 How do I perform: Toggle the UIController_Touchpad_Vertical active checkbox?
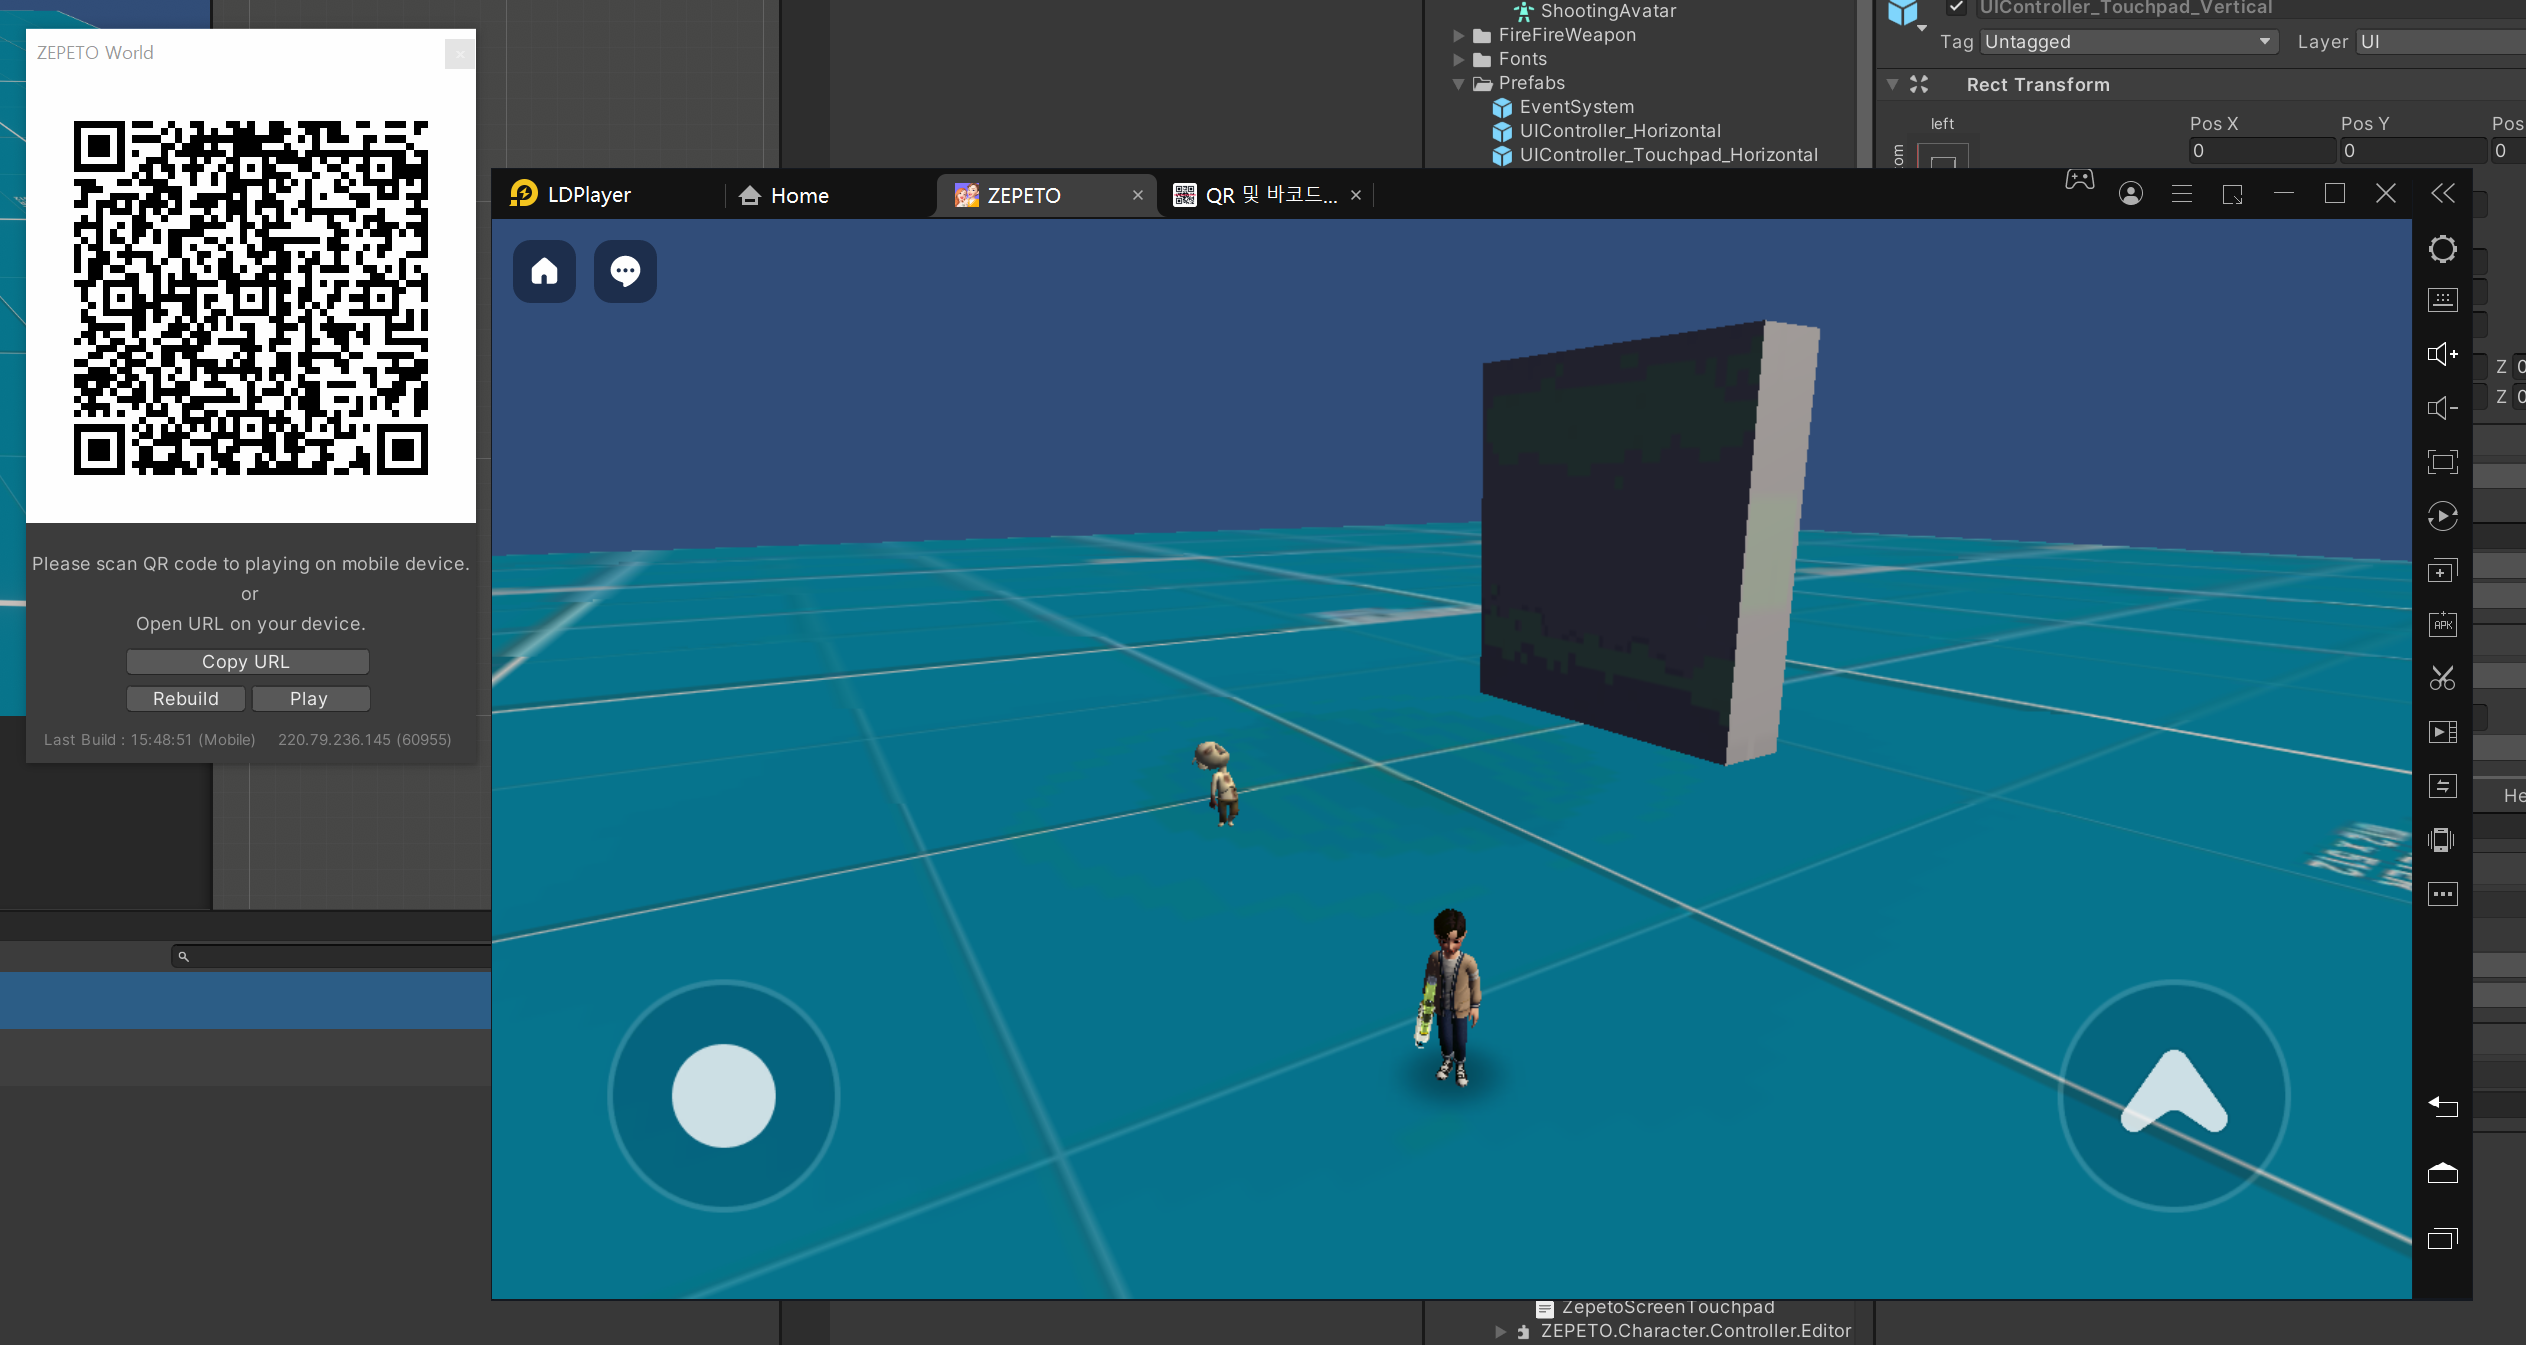pos(1954,7)
